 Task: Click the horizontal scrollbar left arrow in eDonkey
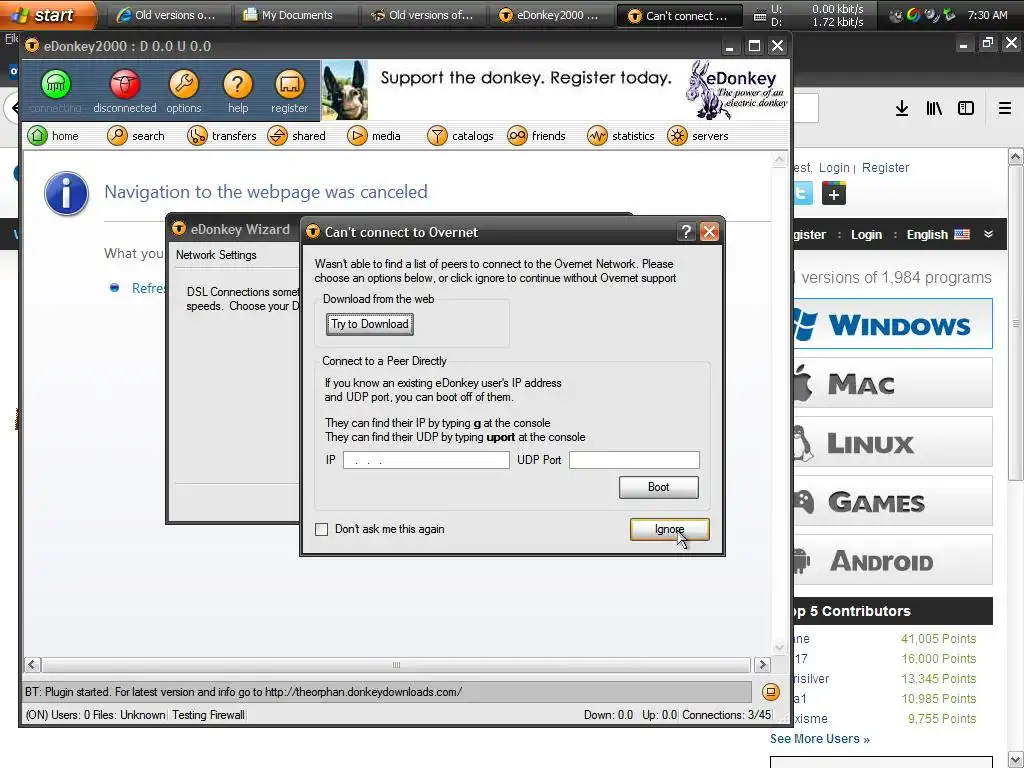pyautogui.click(x=33, y=665)
